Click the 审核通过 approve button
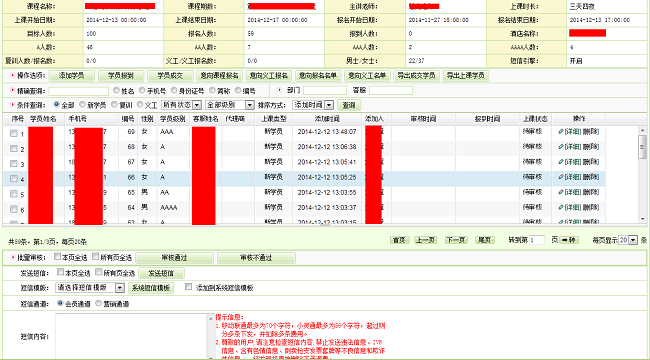650x360 pixels. click(x=175, y=258)
